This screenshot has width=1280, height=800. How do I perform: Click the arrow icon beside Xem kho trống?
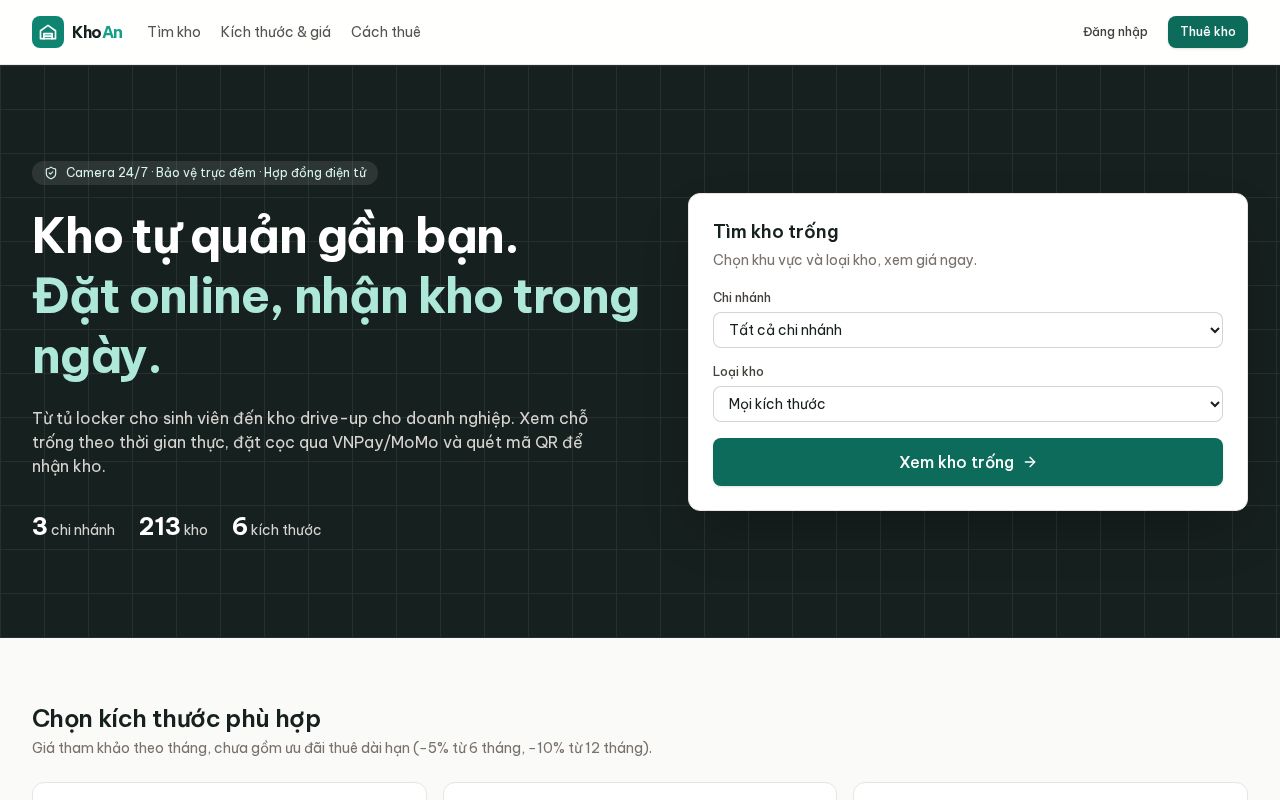click(x=1030, y=462)
